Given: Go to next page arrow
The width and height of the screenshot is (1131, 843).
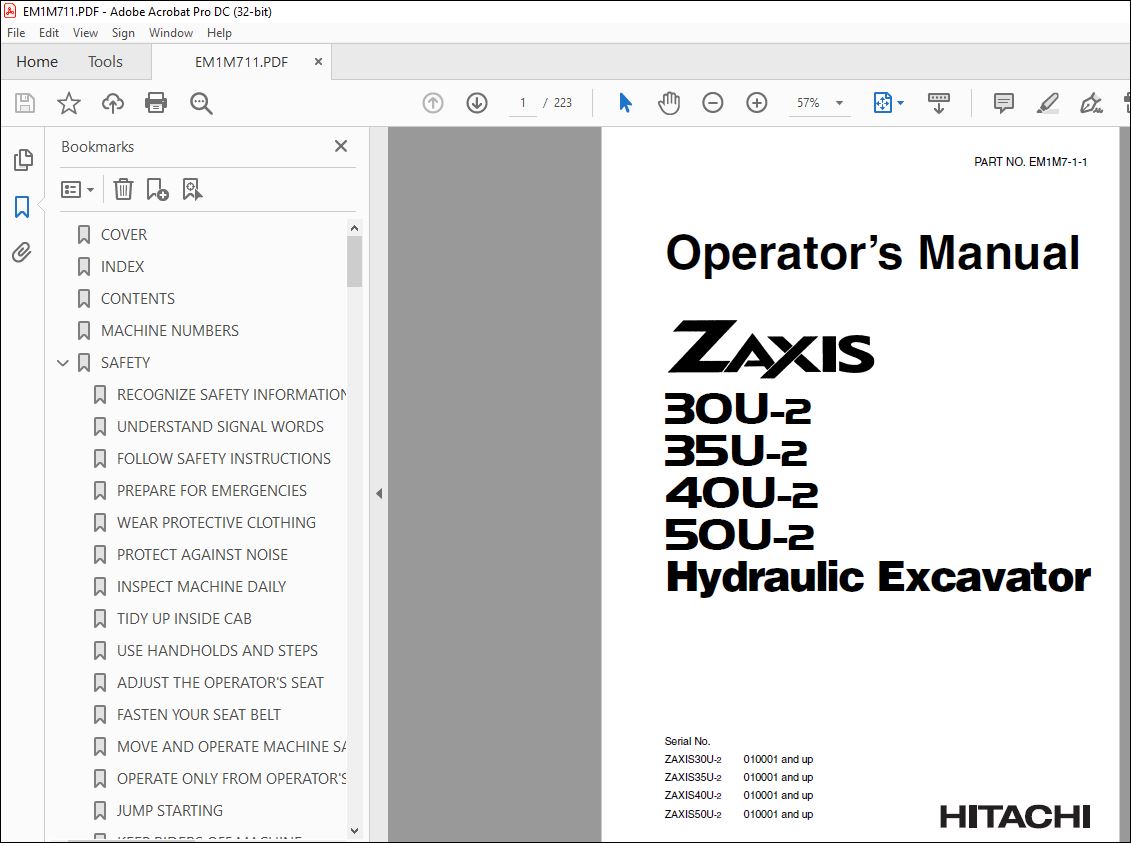Looking at the screenshot, I should [477, 103].
